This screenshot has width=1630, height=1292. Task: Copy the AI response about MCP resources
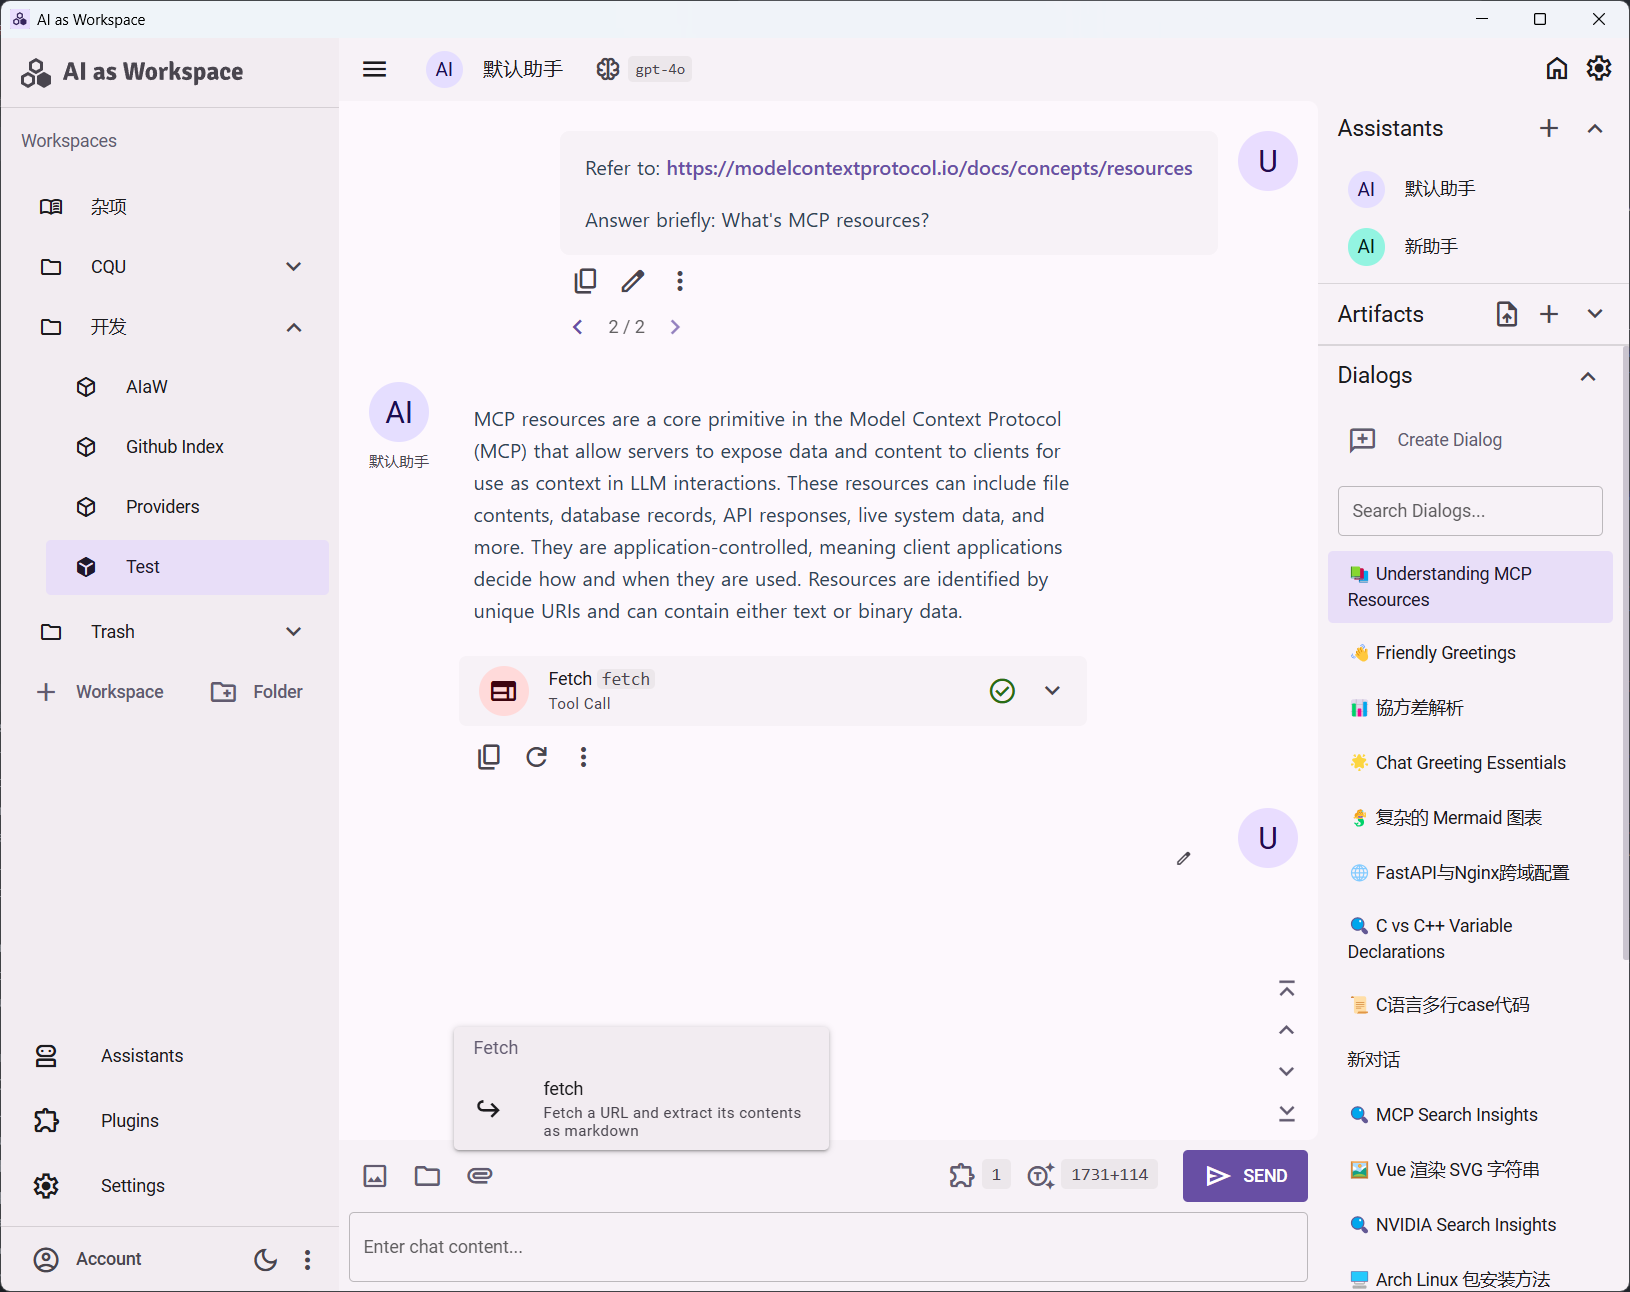pyautogui.click(x=489, y=757)
